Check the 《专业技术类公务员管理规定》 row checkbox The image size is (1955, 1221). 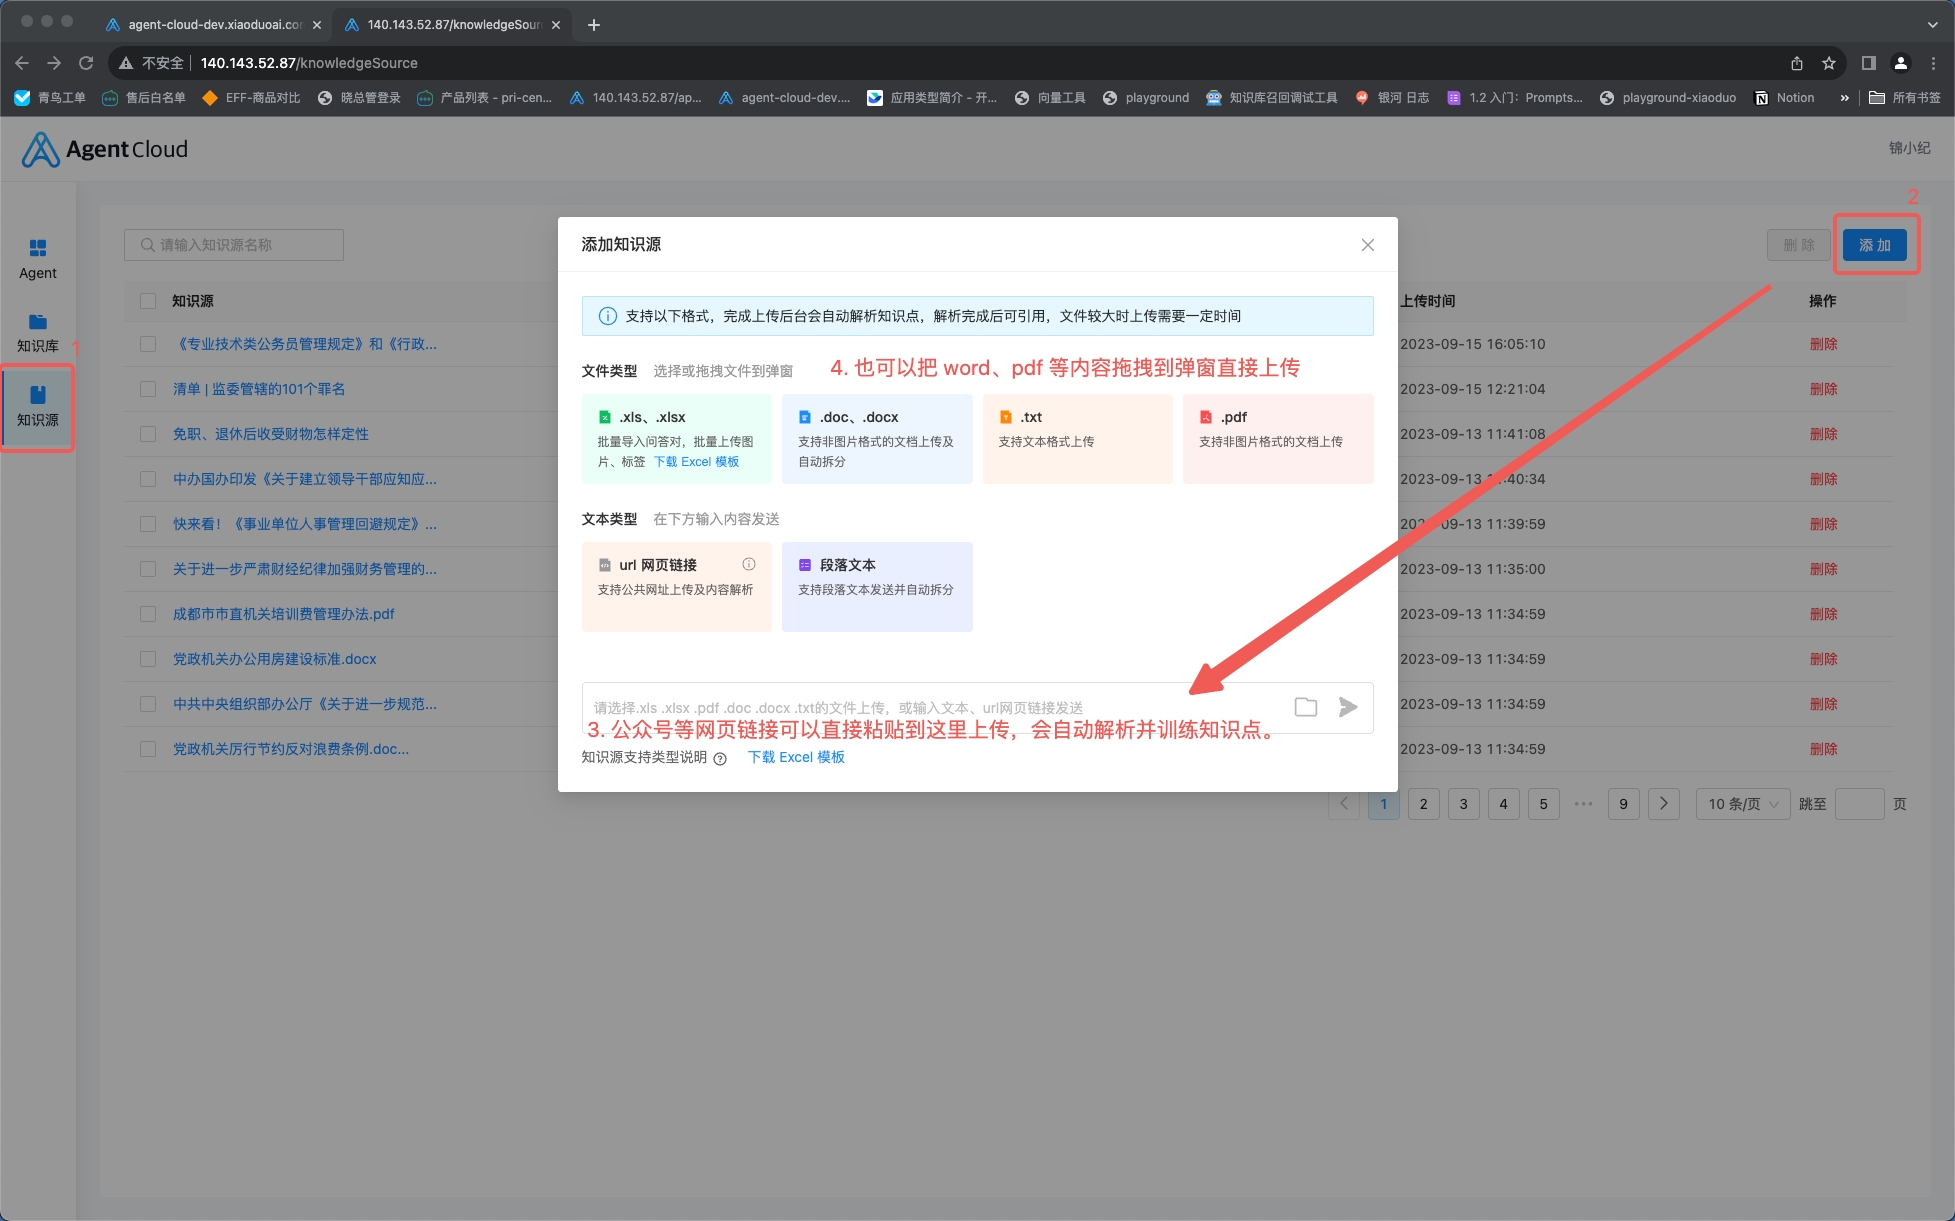click(x=148, y=344)
